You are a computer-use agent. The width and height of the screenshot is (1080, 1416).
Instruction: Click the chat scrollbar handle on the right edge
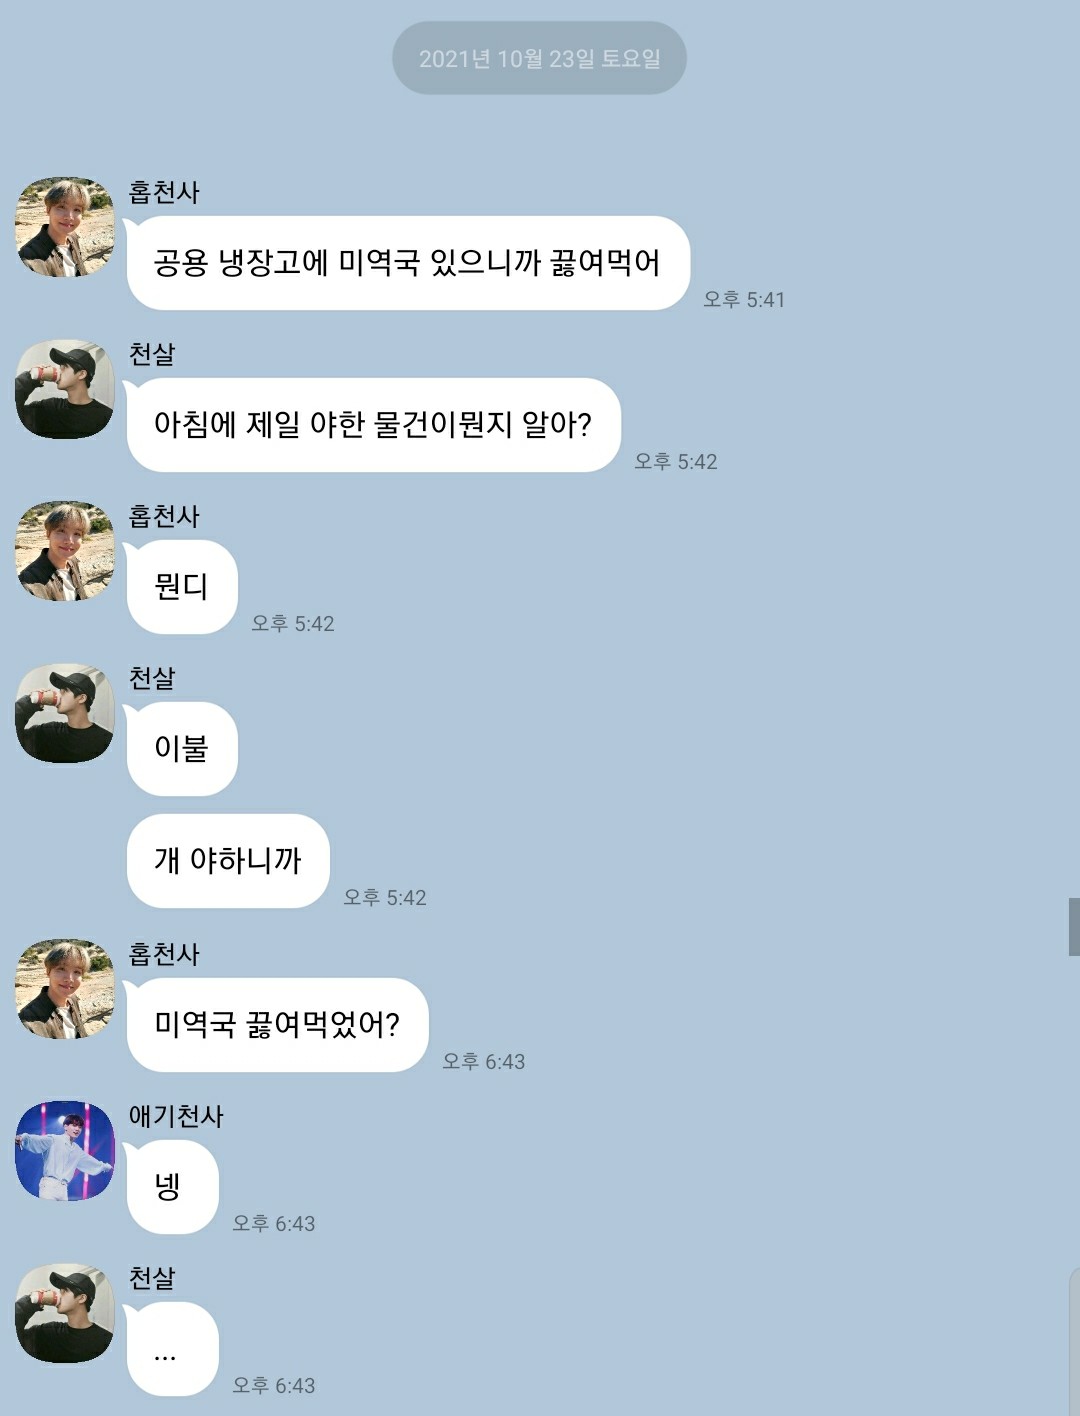[1074, 927]
